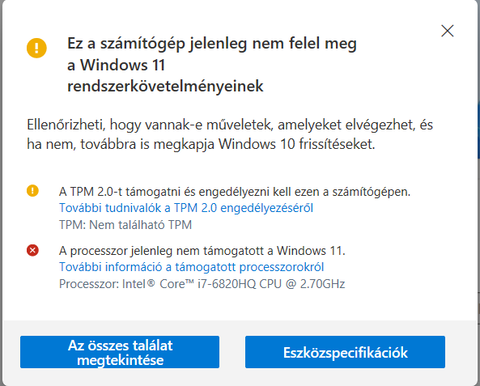Click the gray footer area between the buttons

tap(232, 352)
